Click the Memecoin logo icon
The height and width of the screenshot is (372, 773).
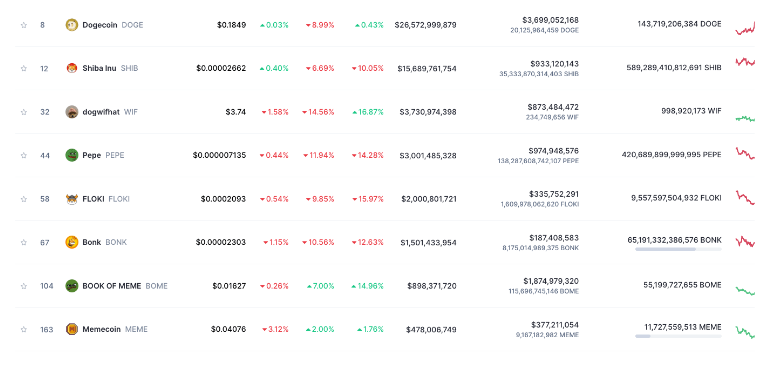point(72,329)
